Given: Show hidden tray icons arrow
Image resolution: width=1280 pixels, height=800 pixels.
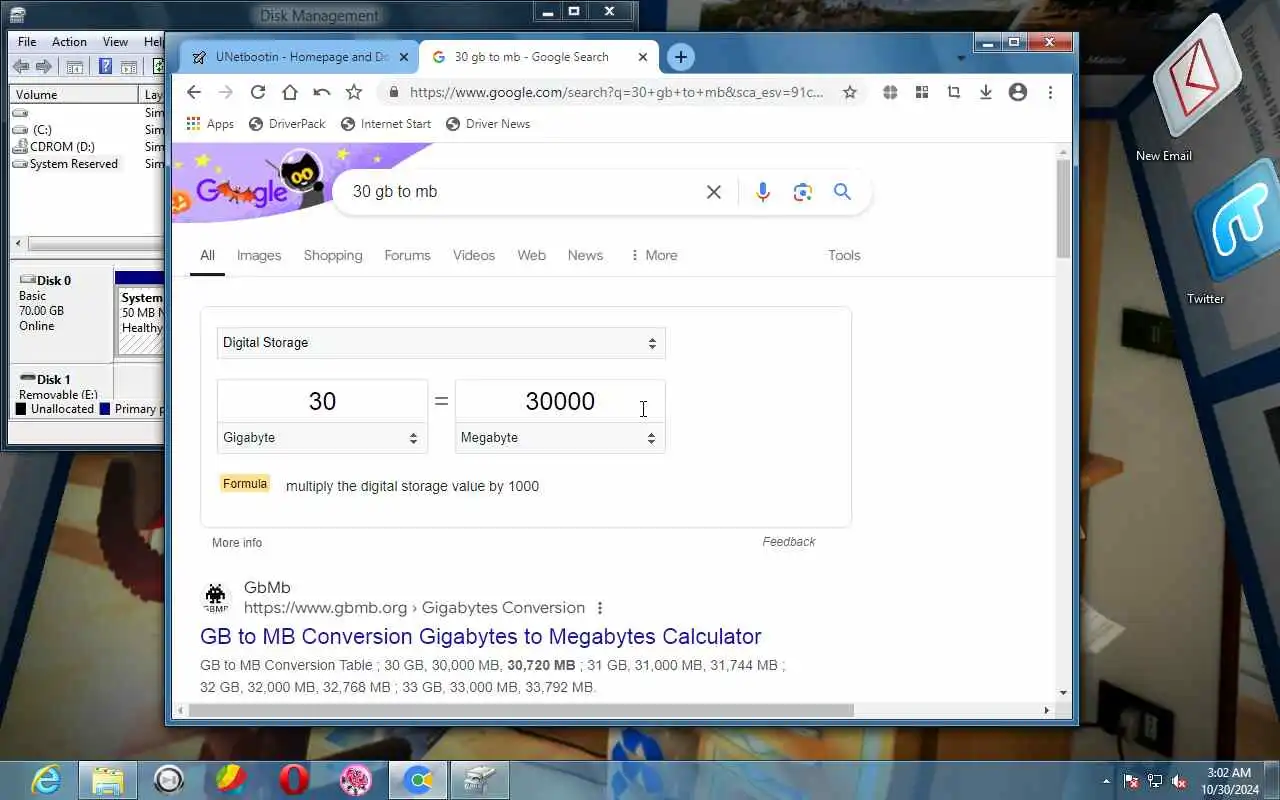Looking at the screenshot, I should click(1106, 781).
